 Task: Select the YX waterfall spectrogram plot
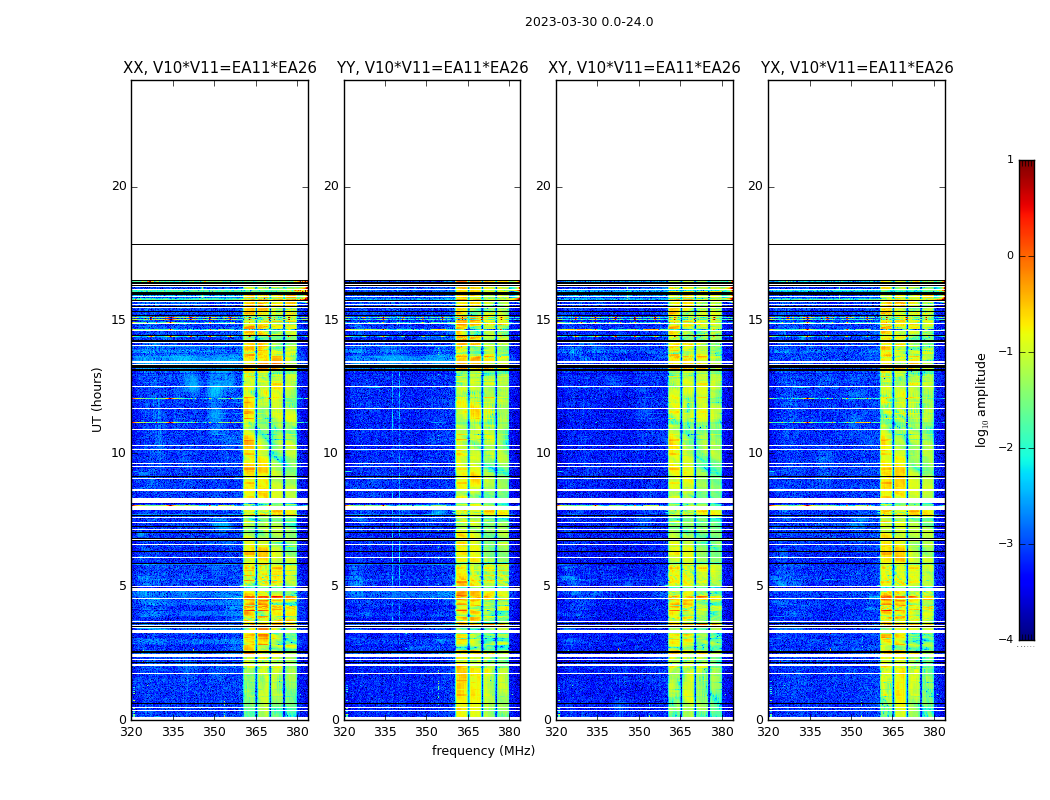coord(856,500)
